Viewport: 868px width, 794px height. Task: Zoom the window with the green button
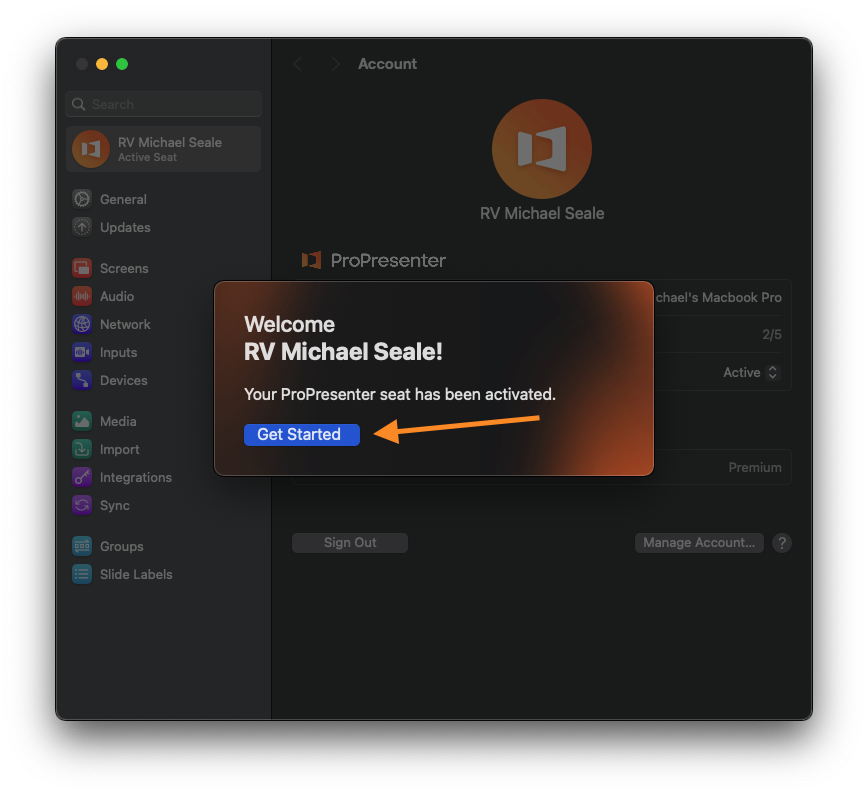coord(122,64)
